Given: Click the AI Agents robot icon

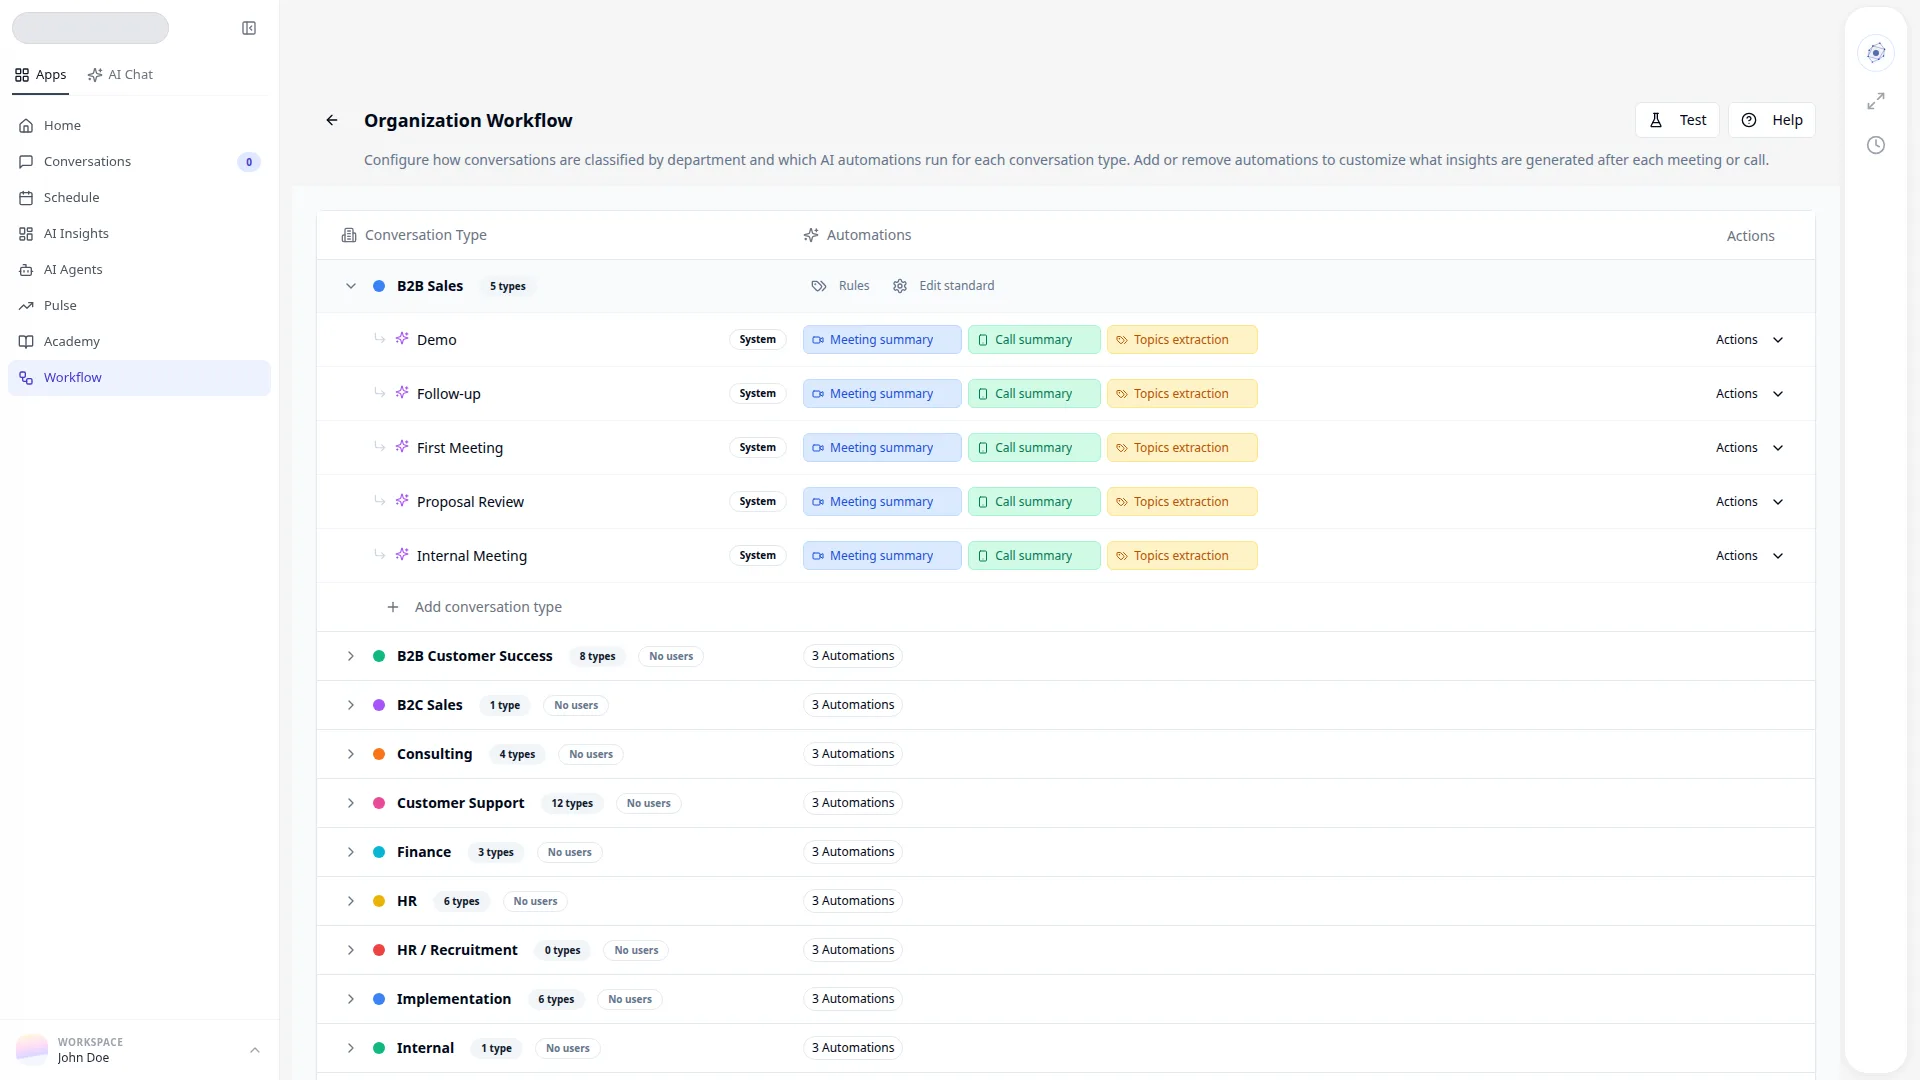Looking at the screenshot, I should point(26,270).
